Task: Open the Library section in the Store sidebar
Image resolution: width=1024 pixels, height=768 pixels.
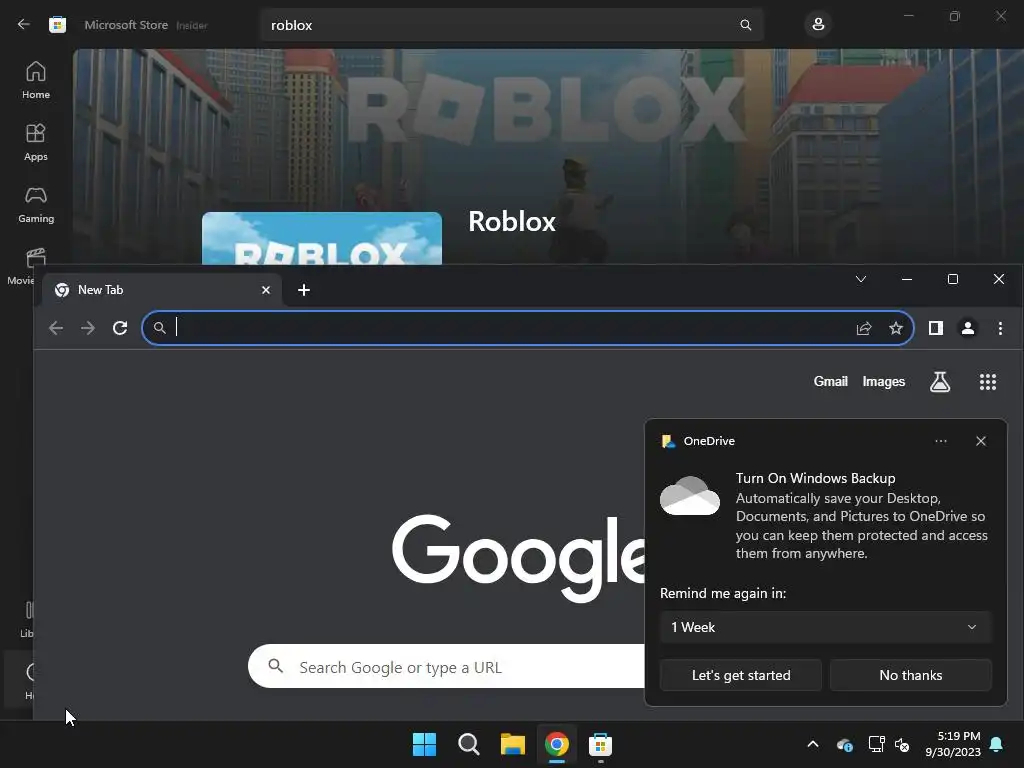Action: (x=27, y=618)
